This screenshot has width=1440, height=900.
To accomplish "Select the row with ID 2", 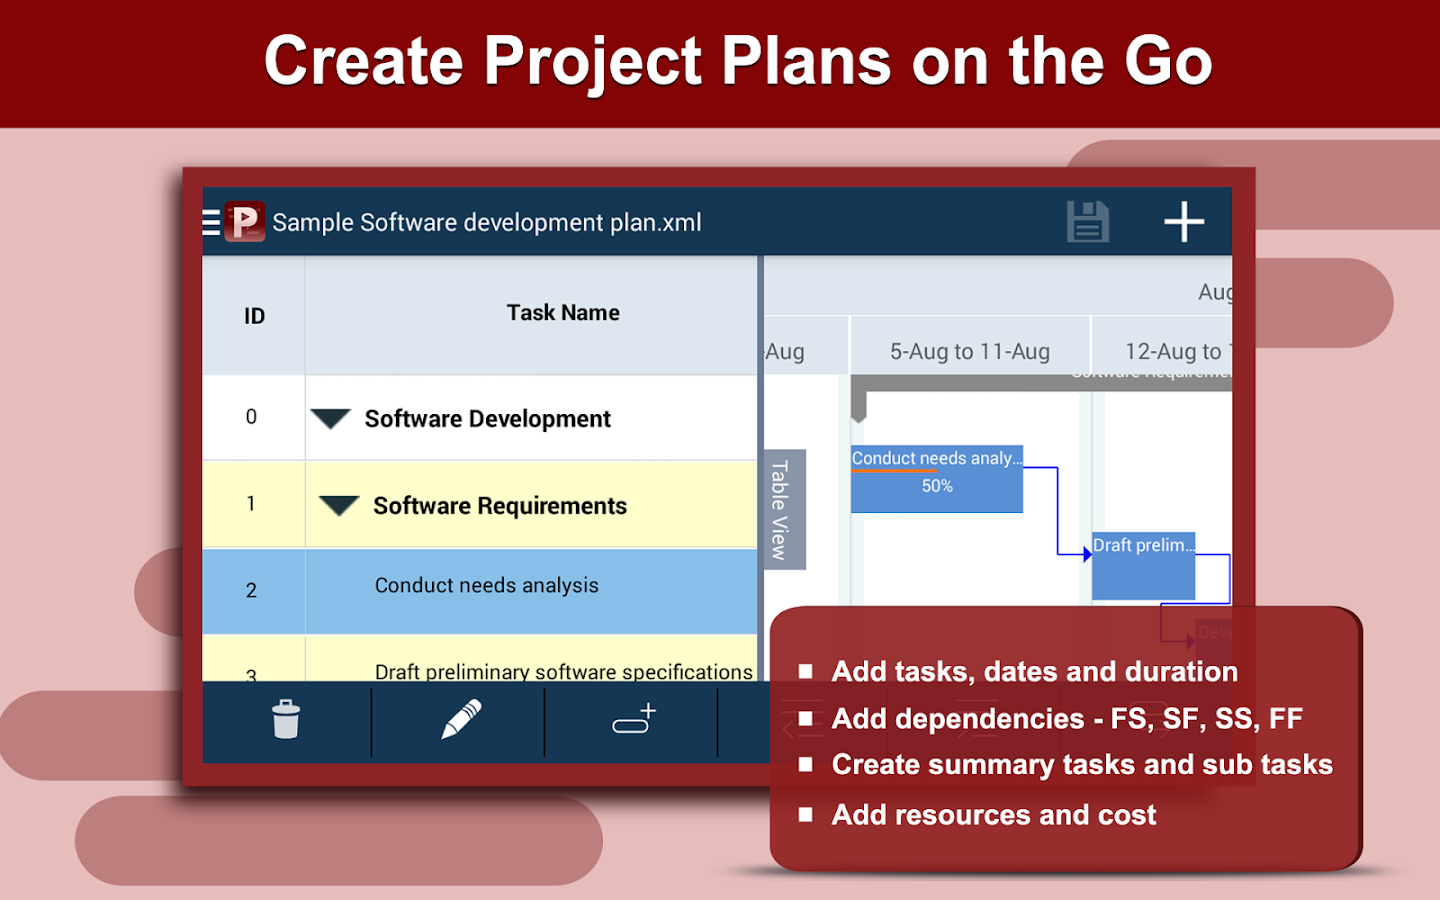I will click(x=480, y=591).
